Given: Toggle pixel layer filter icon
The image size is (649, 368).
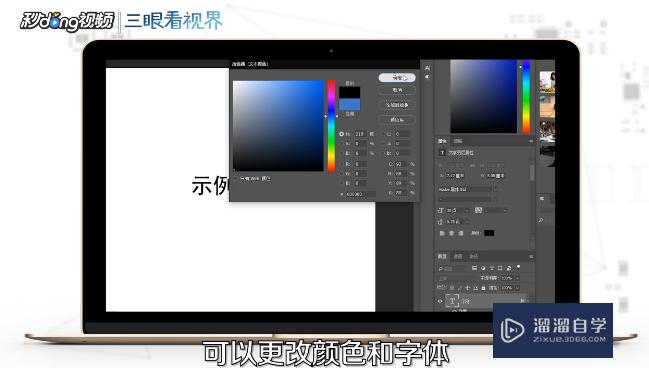Looking at the screenshot, I should (x=475, y=268).
